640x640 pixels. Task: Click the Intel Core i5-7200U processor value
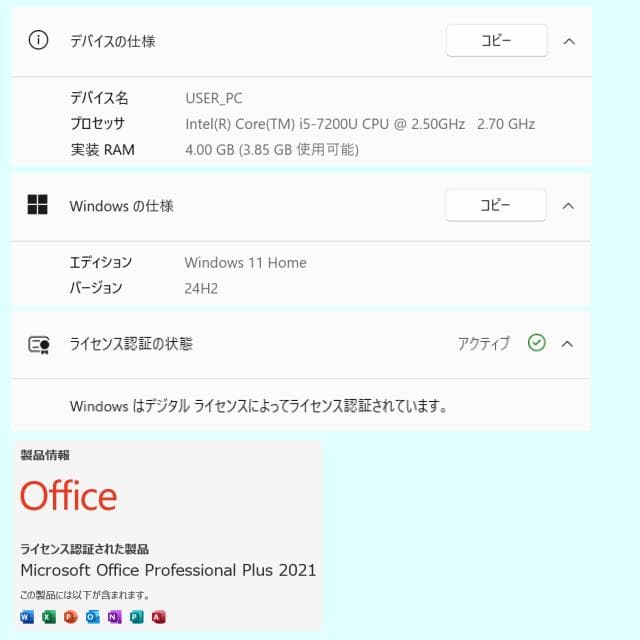(x=360, y=124)
